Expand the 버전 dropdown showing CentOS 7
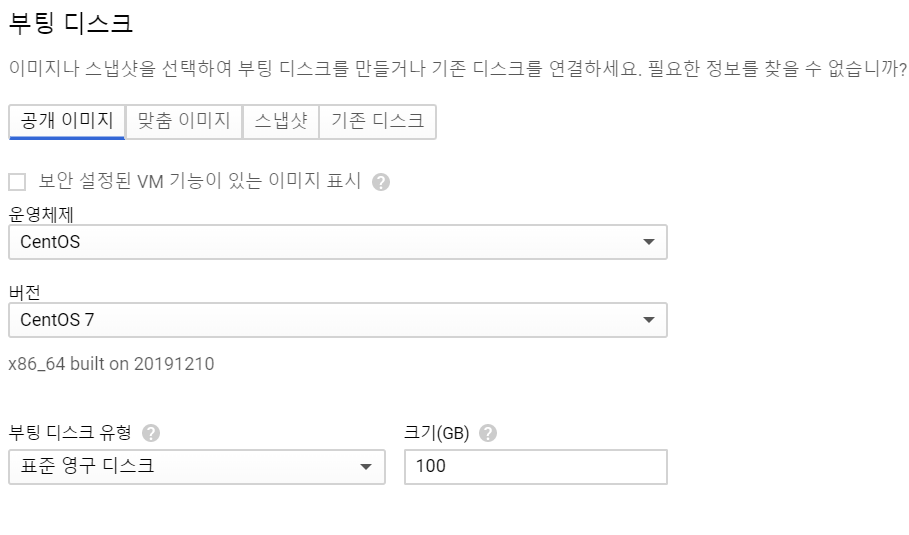The width and height of the screenshot is (909, 535). (x=337, y=320)
